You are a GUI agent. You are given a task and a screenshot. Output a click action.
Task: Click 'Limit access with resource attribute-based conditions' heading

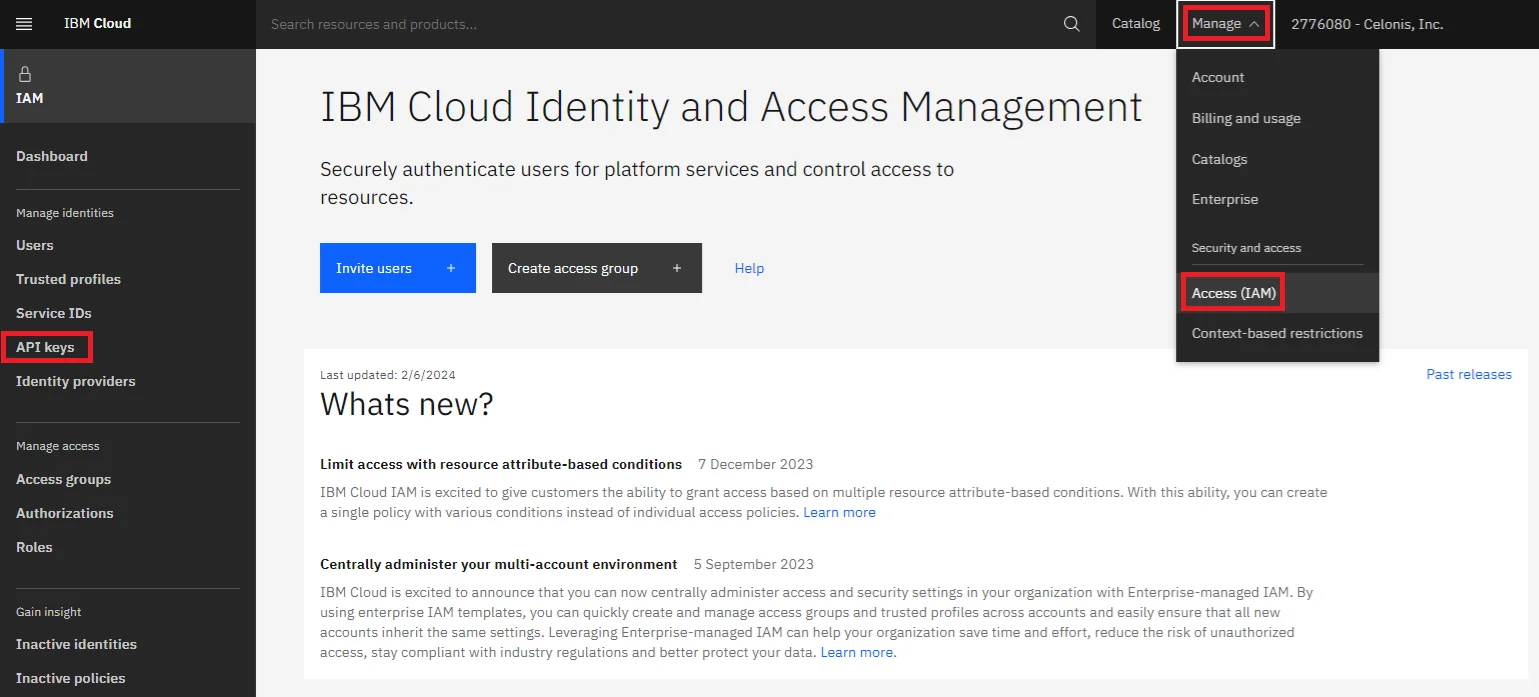501,464
